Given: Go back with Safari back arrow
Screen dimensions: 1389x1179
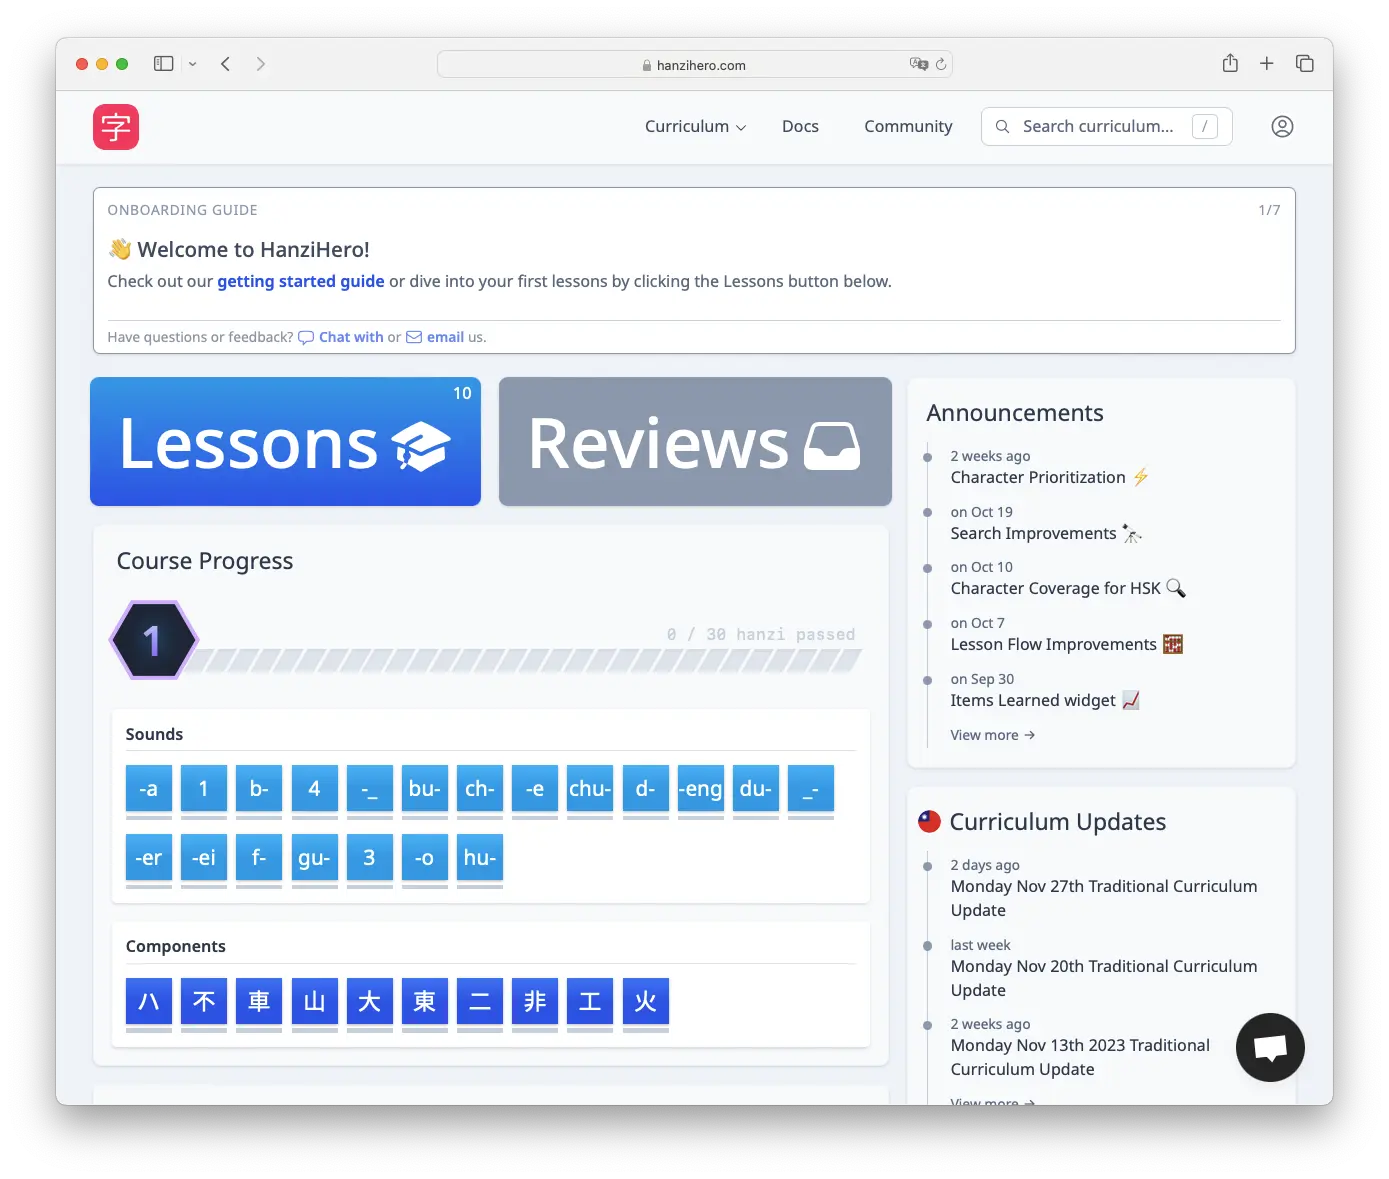Looking at the screenshot, I should (226, 64).
